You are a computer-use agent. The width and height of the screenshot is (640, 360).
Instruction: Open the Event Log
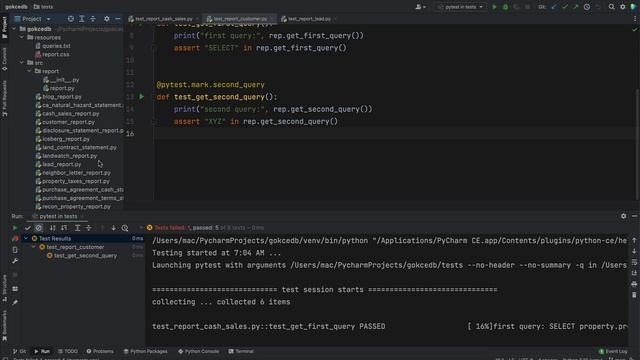pos(613,351)
